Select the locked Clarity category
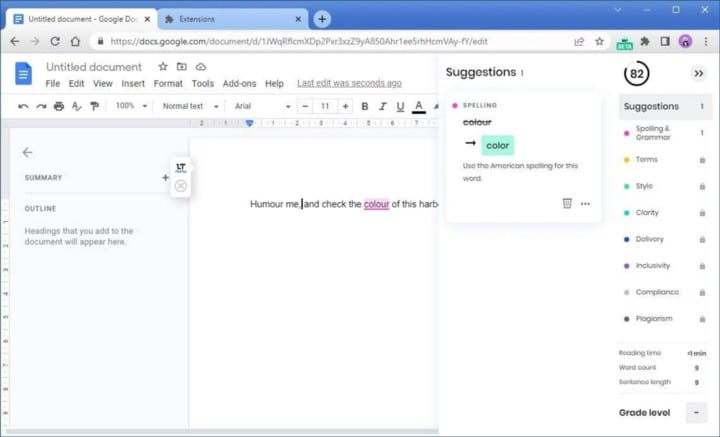720x437 pixels. coord(665,213)
